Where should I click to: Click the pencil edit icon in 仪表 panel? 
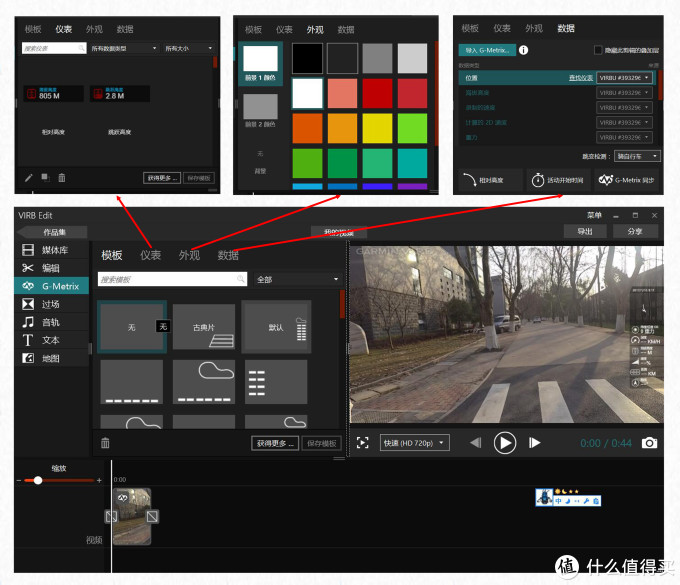(x=29, y=177)
